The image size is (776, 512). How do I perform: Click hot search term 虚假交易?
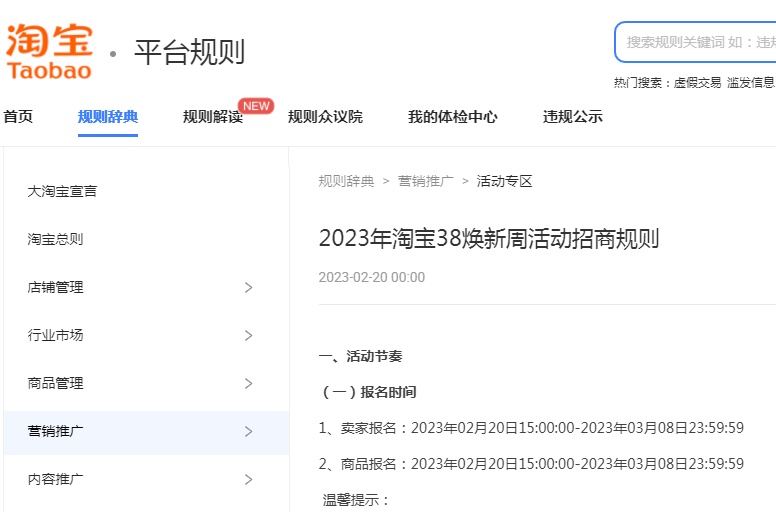point(697,83)
